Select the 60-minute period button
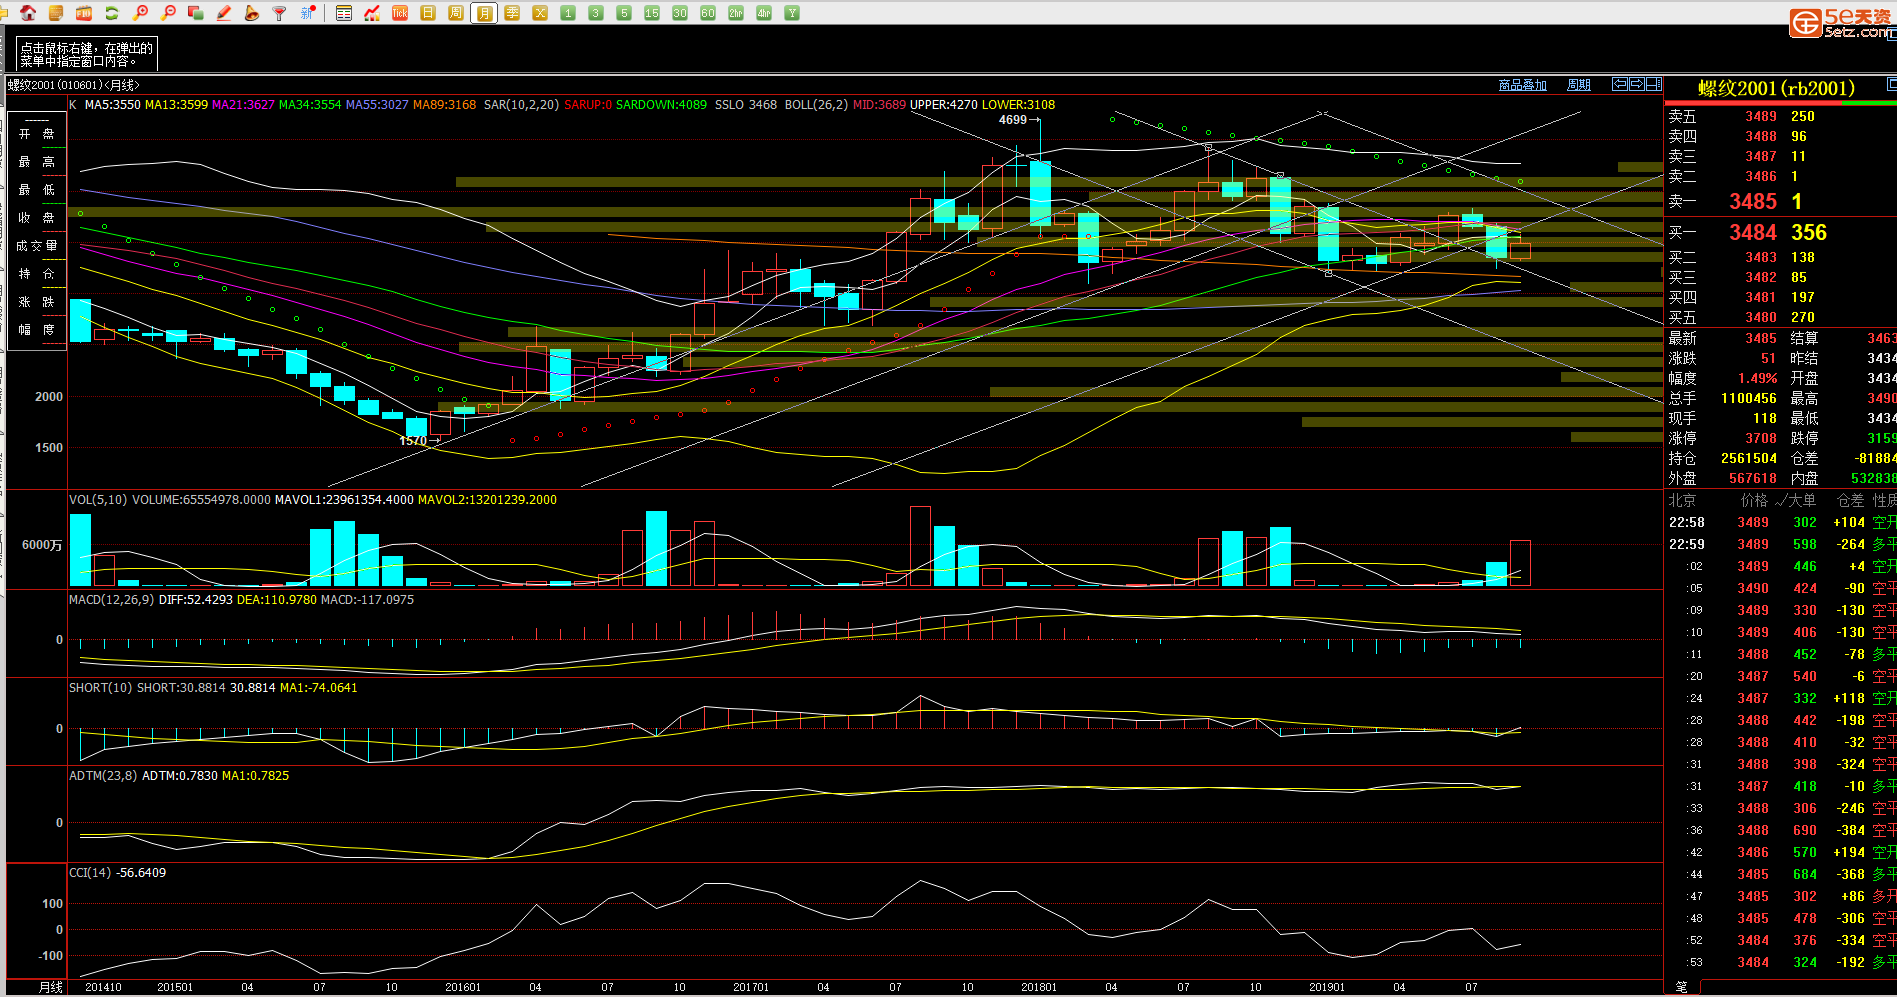1897x997 pixels. tap(708, 13)
